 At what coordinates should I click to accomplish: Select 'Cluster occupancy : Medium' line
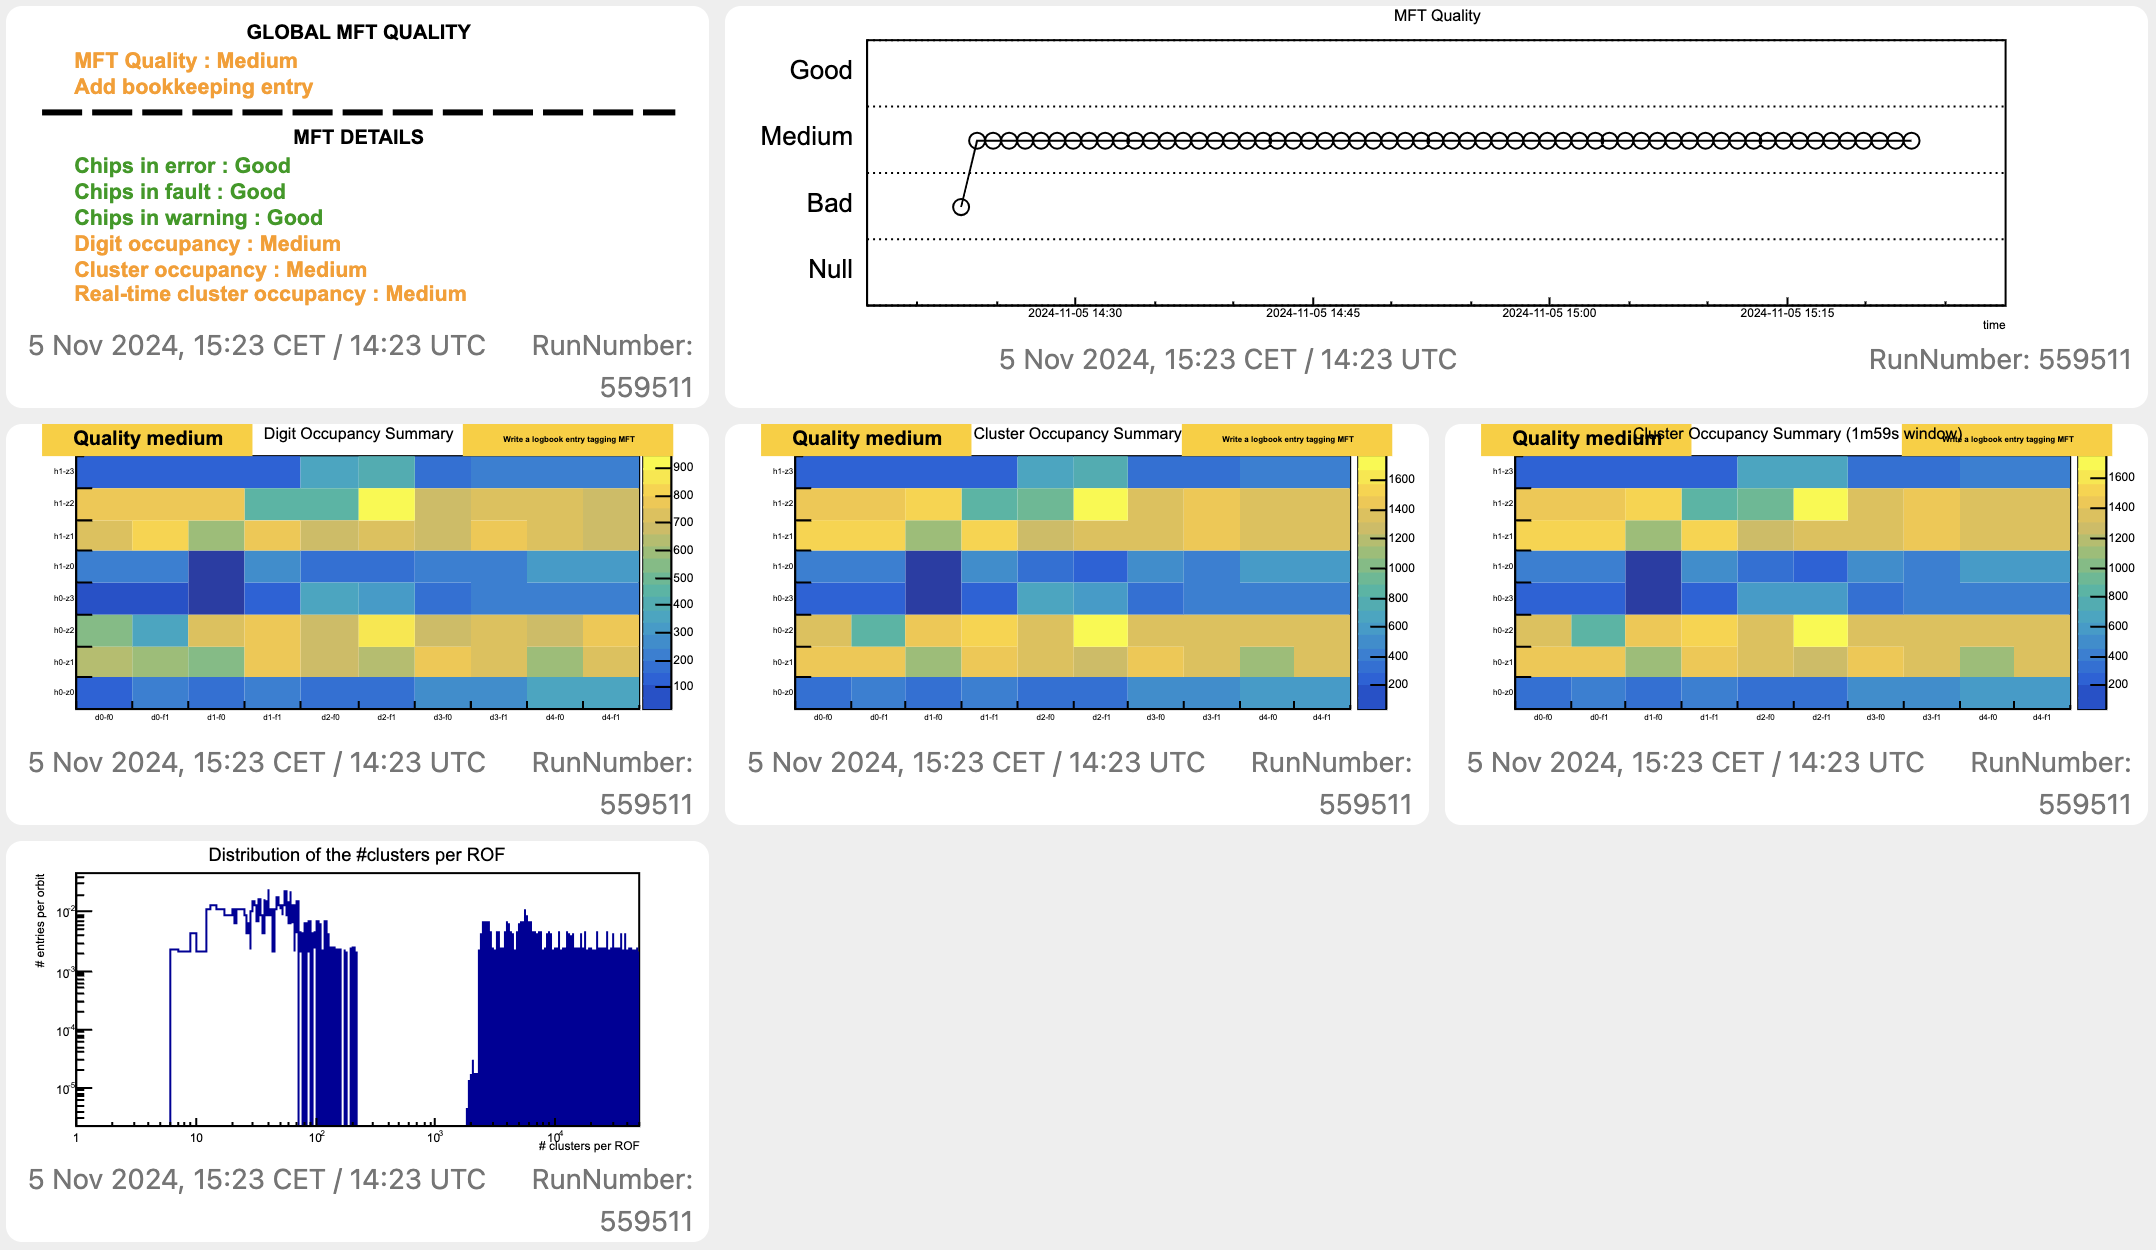click(x=220, y=270)
